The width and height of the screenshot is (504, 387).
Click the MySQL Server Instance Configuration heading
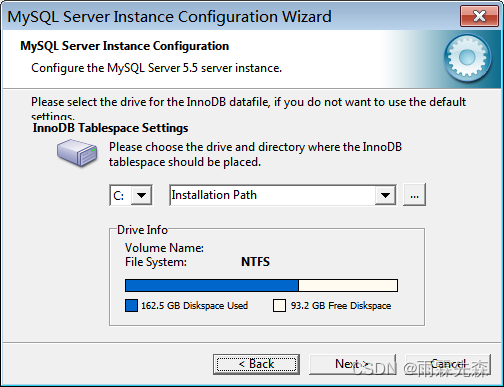click(x=125, y=46)
